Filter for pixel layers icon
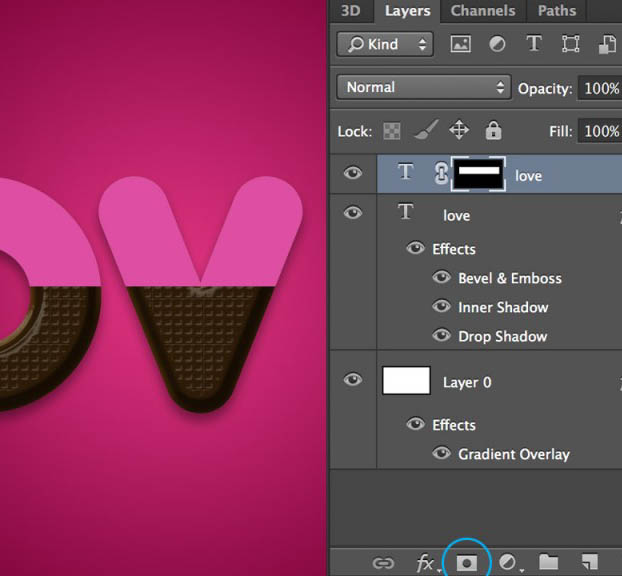 461,44
